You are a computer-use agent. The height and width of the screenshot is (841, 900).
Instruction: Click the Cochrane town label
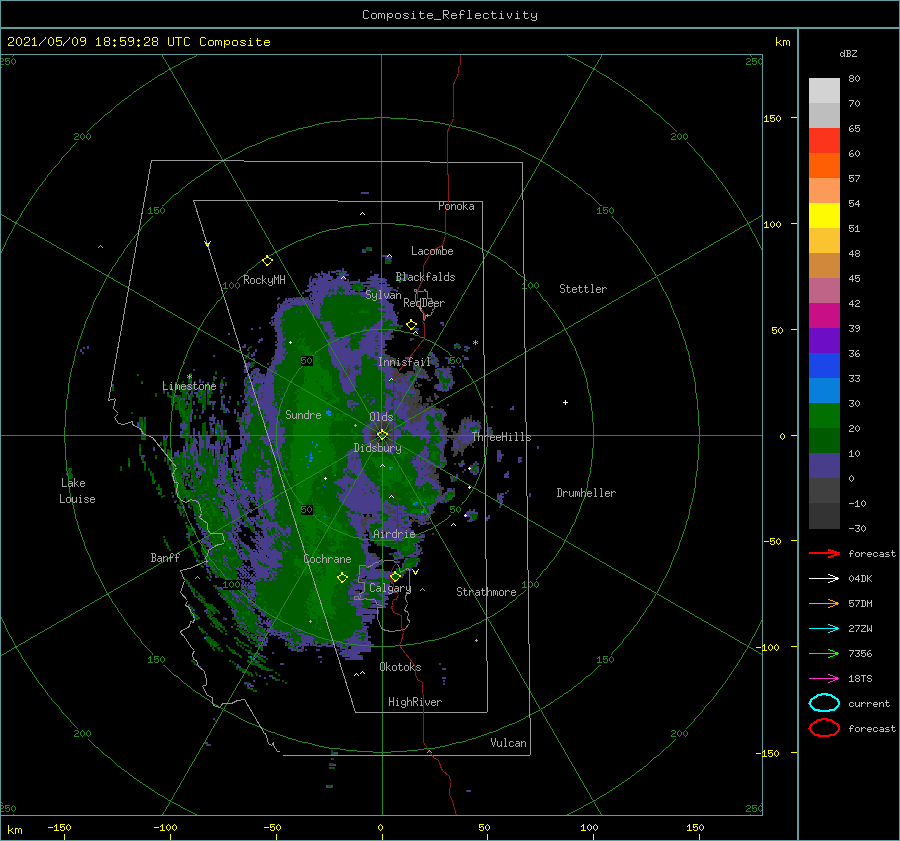click(x=327, y=559)
